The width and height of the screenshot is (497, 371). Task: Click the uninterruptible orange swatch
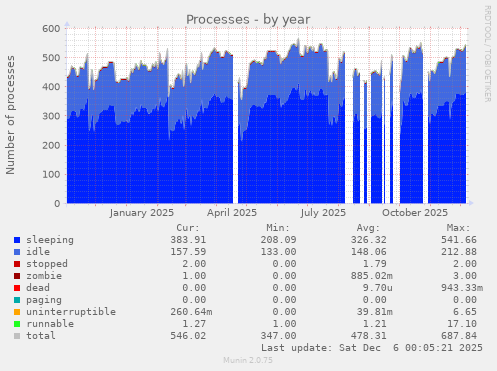click(17, 312)
